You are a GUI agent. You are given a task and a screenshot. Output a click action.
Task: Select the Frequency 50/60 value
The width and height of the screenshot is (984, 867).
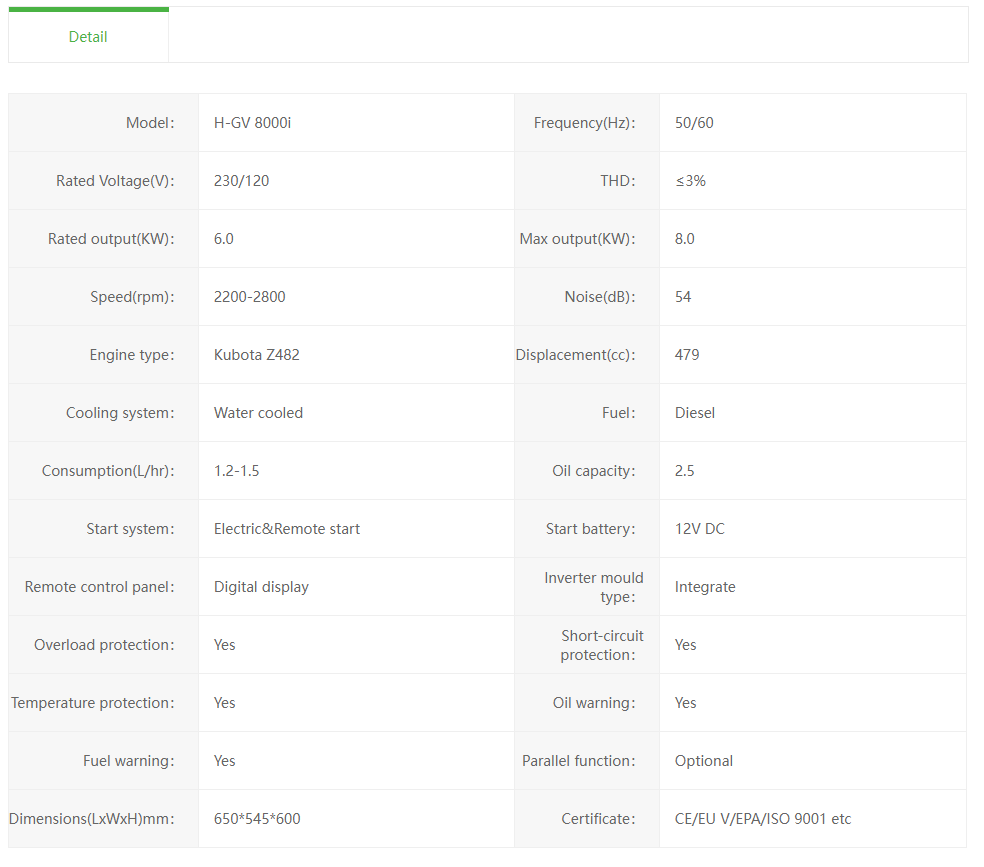point(694,123)
